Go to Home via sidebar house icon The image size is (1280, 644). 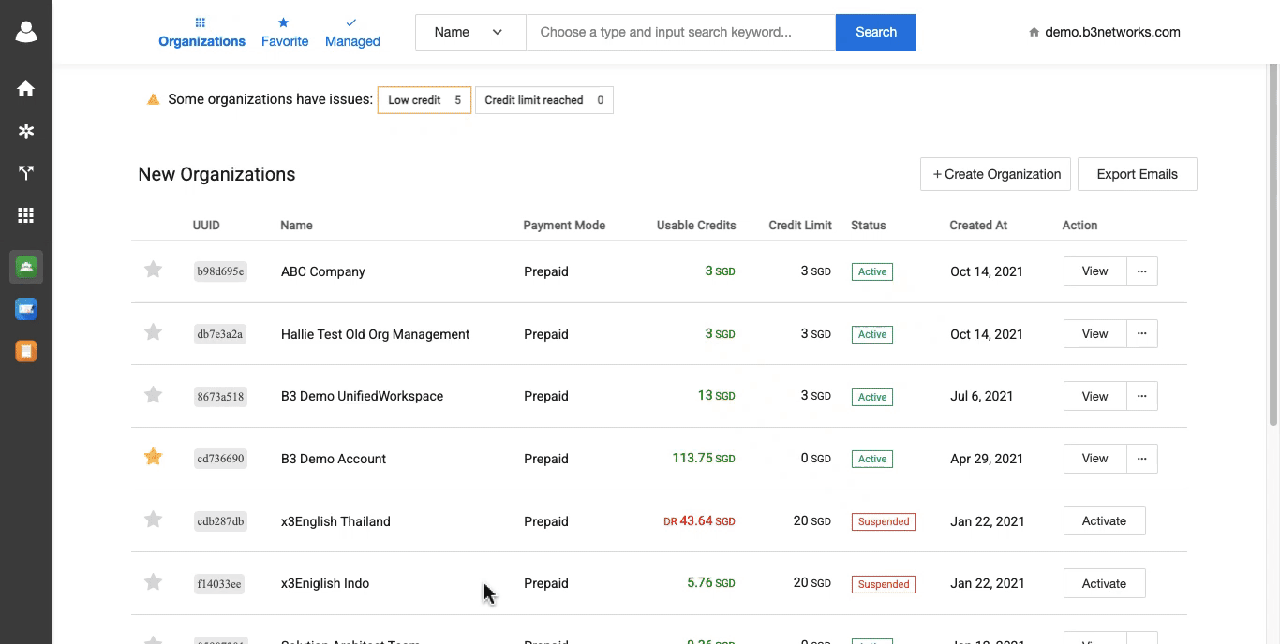coord(26,89)
